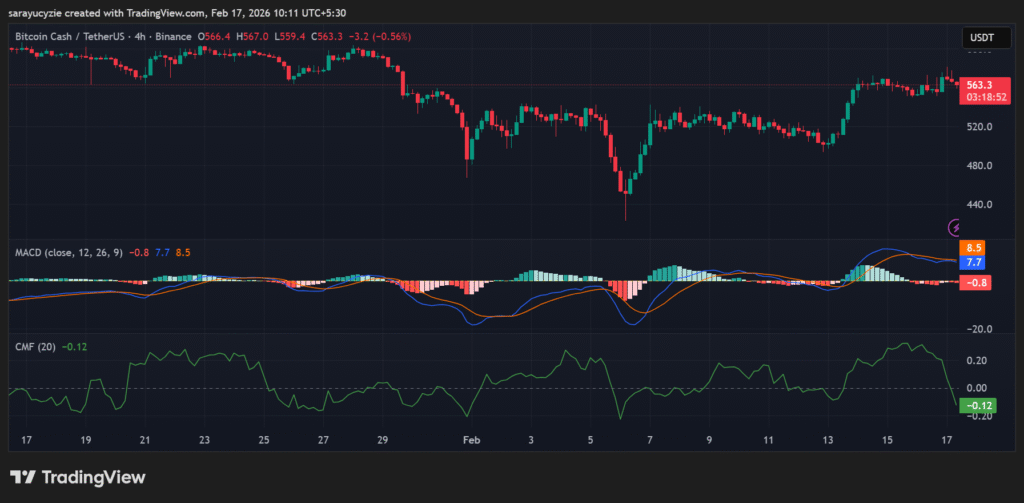
Task: Click the Feb label on time axis
Action: point(472,439)
